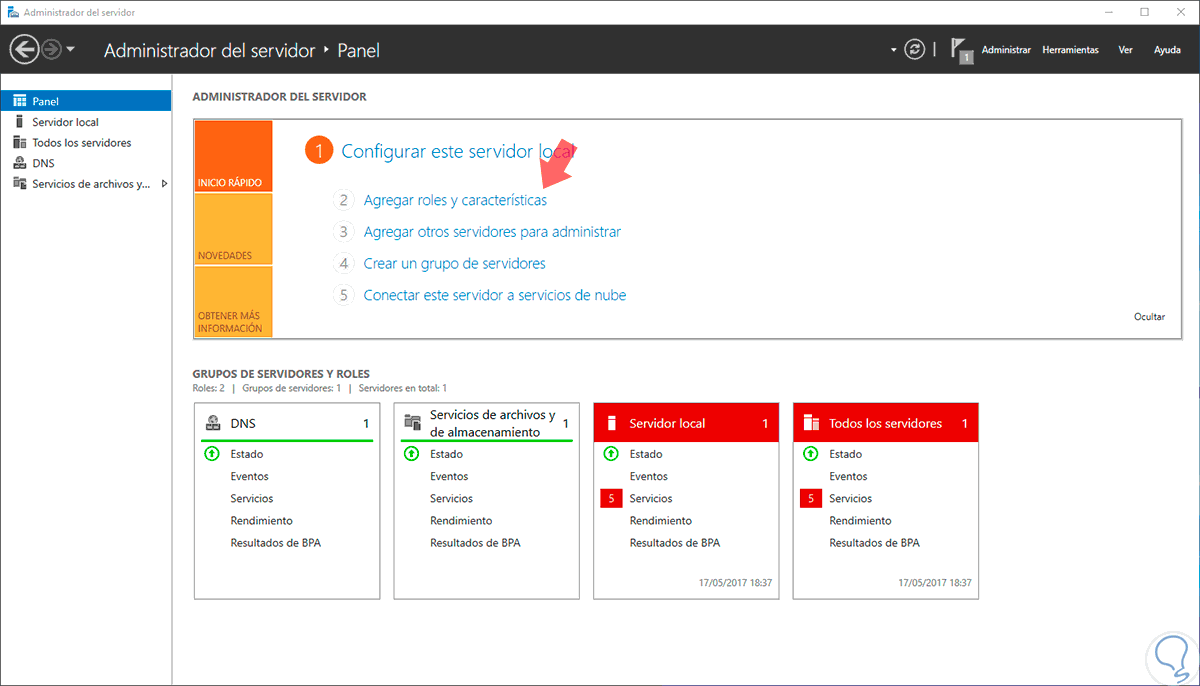Click the DNS tile server icon

coord(212,423)
